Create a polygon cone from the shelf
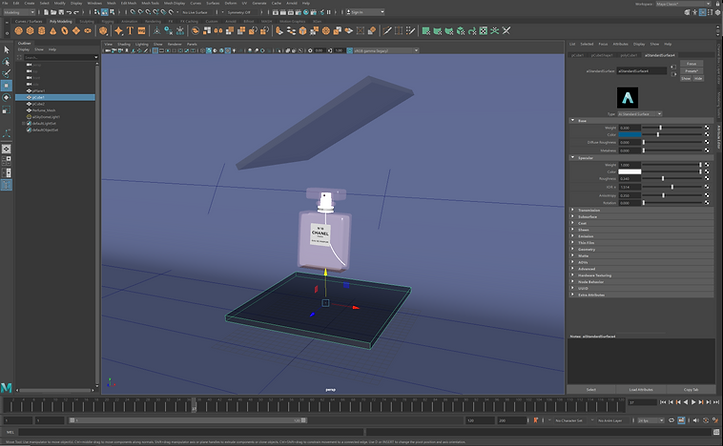This screenshot has width=723, height=446. pyautogui.click(x=53, y=31)
